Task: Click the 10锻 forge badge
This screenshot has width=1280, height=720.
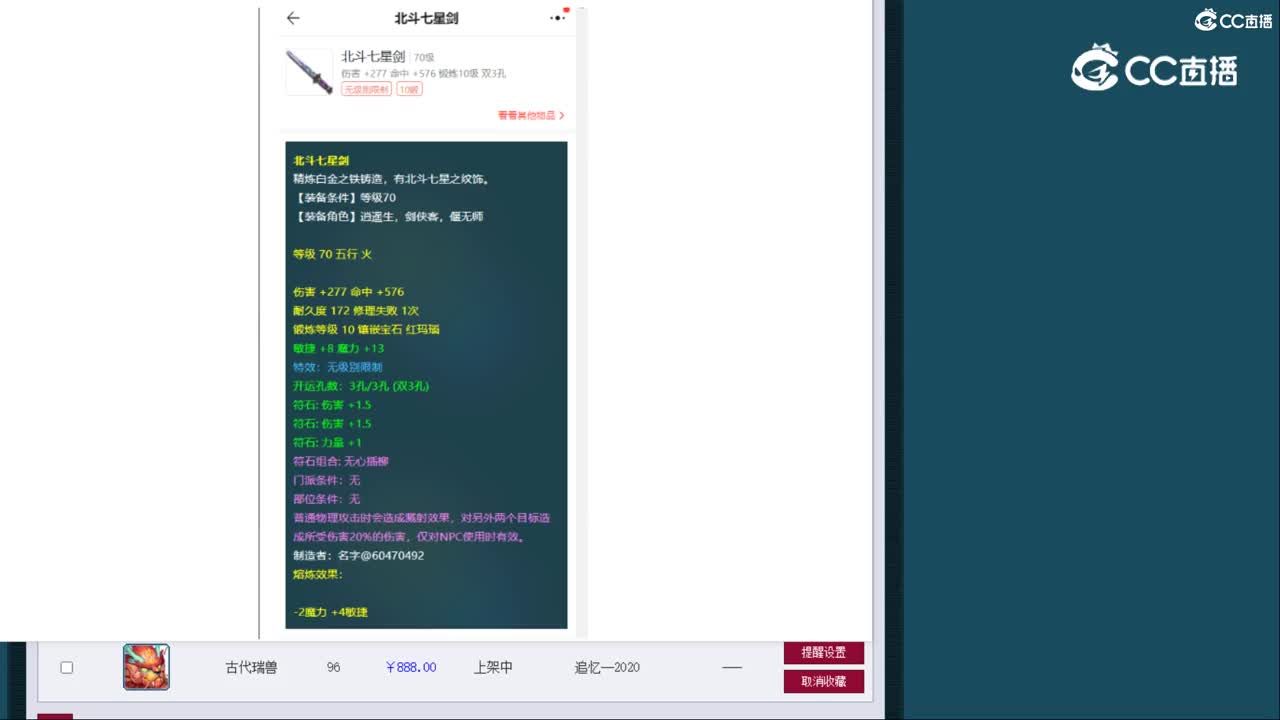Action: point(407,89)
